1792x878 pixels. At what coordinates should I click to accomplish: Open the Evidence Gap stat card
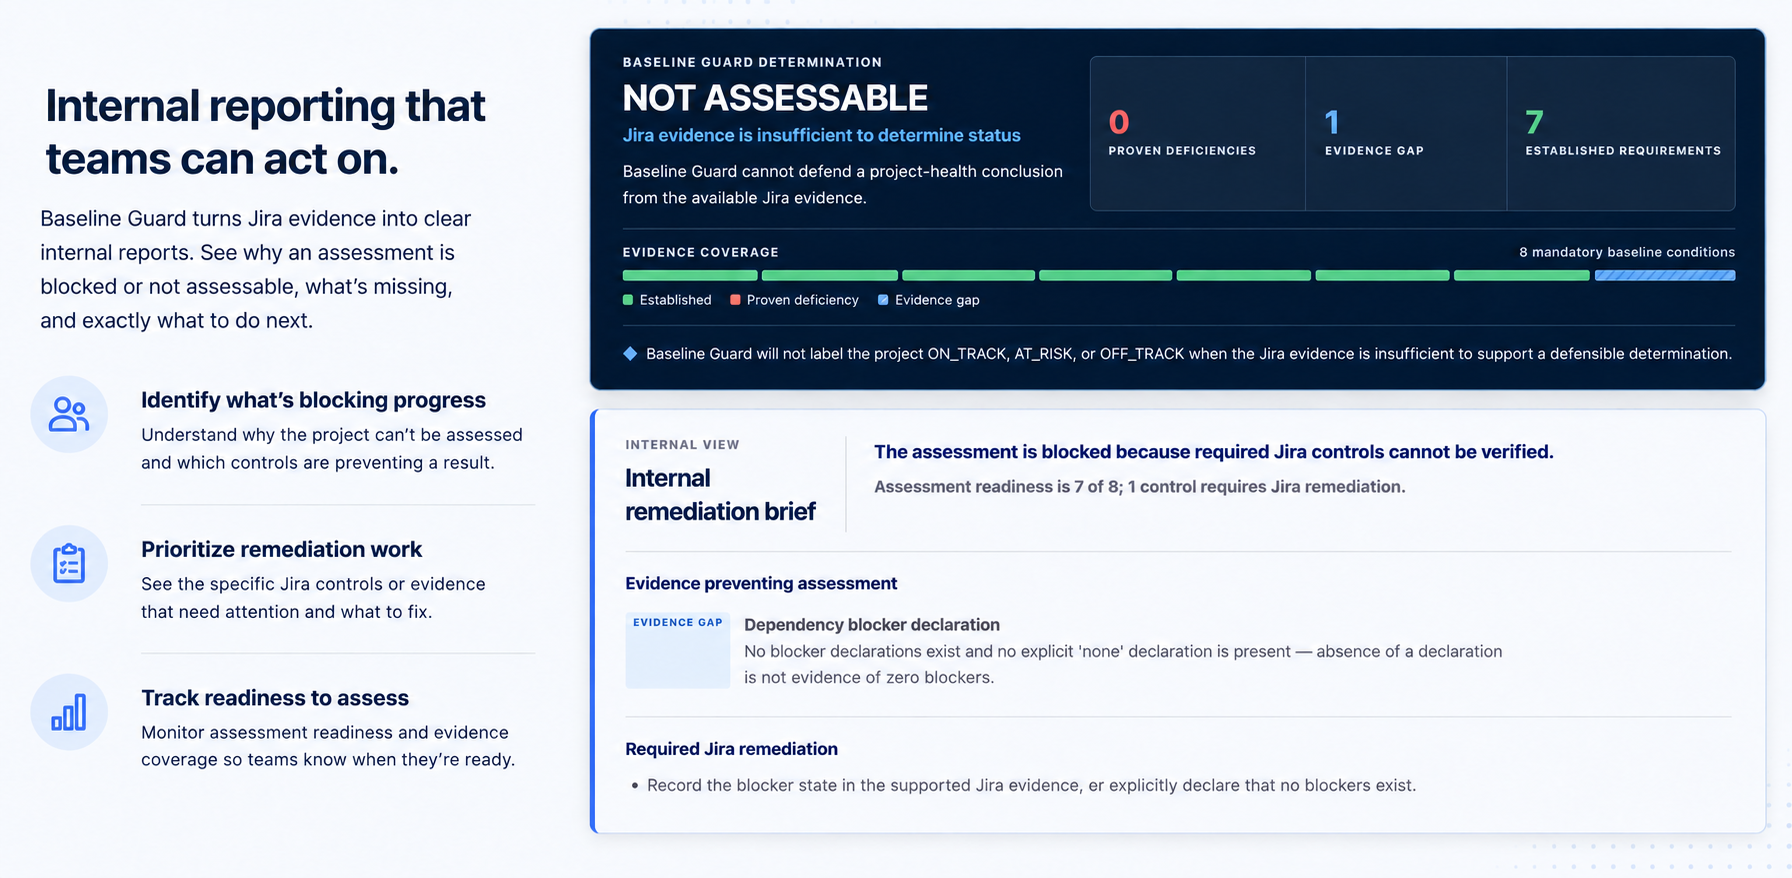[x=1406, y=133]
